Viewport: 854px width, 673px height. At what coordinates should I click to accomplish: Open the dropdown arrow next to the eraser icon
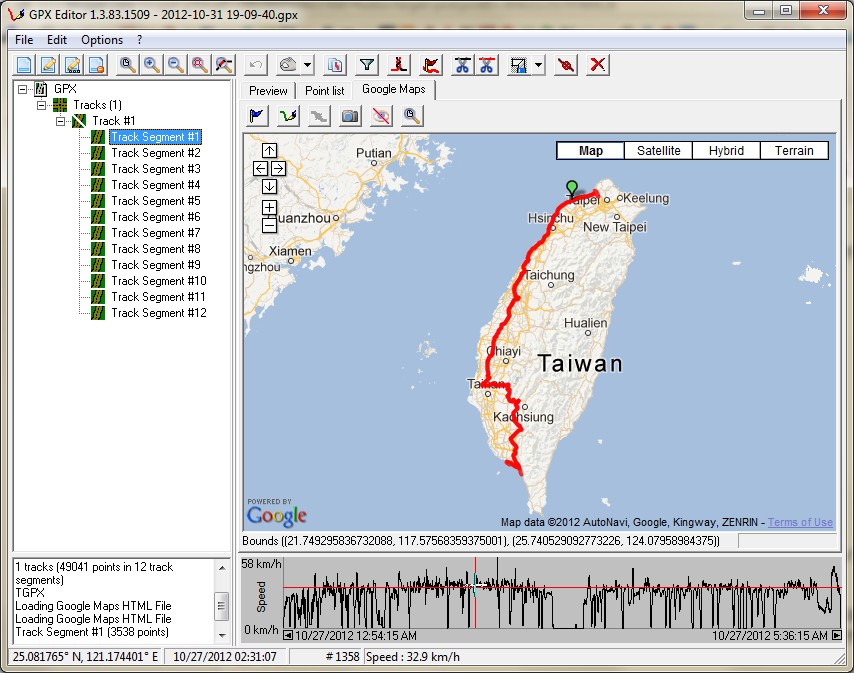point(308,64)
